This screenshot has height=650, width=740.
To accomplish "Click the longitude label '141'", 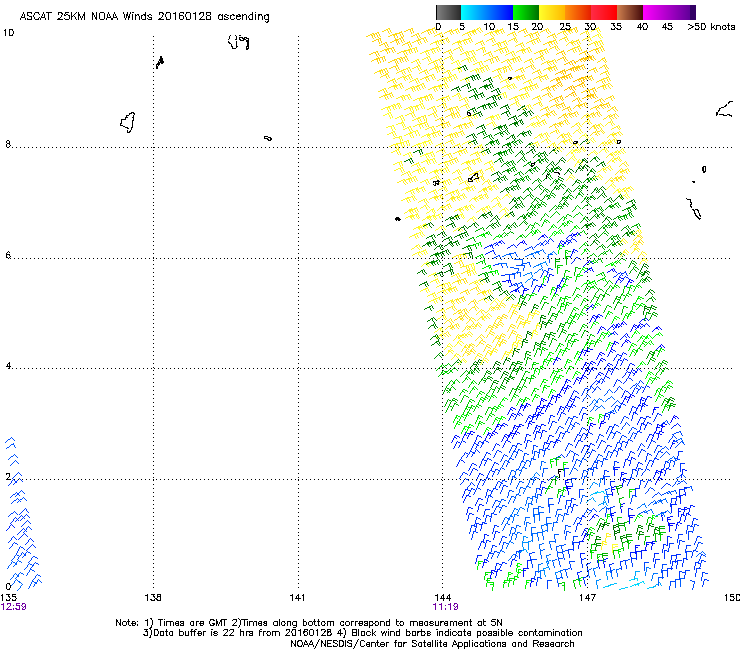I will pyautogui.click(x=297, y=598).
